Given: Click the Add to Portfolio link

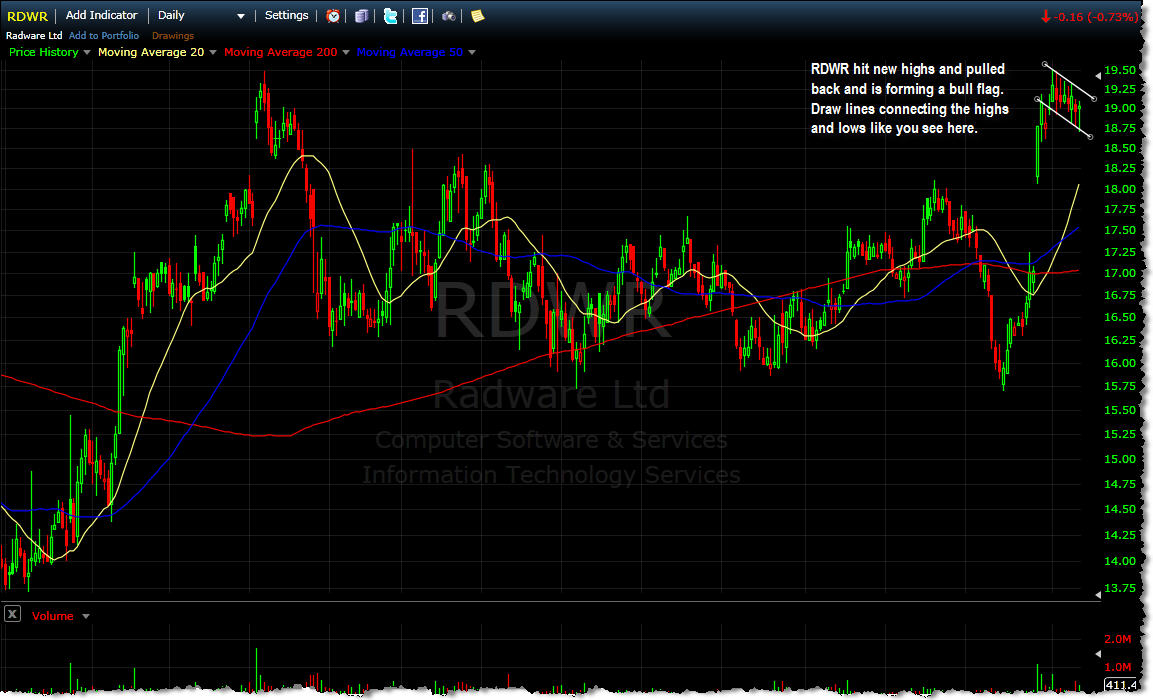Looking at the screenshot, I should 104,35.
